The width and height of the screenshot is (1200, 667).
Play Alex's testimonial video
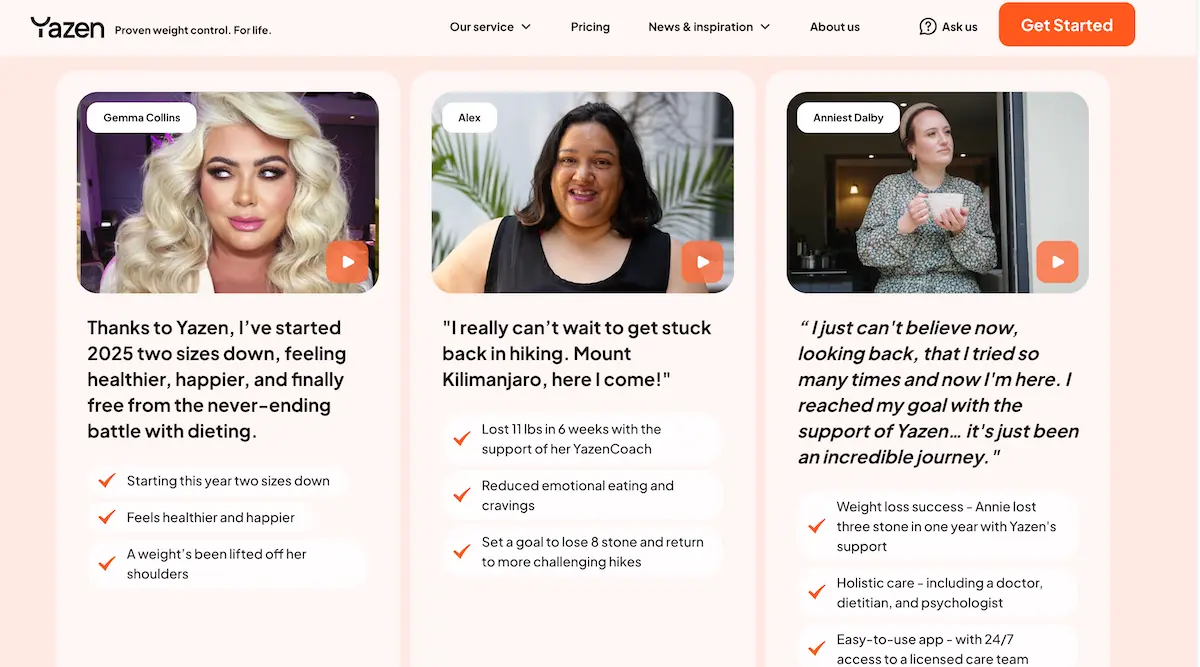(702, 262)
